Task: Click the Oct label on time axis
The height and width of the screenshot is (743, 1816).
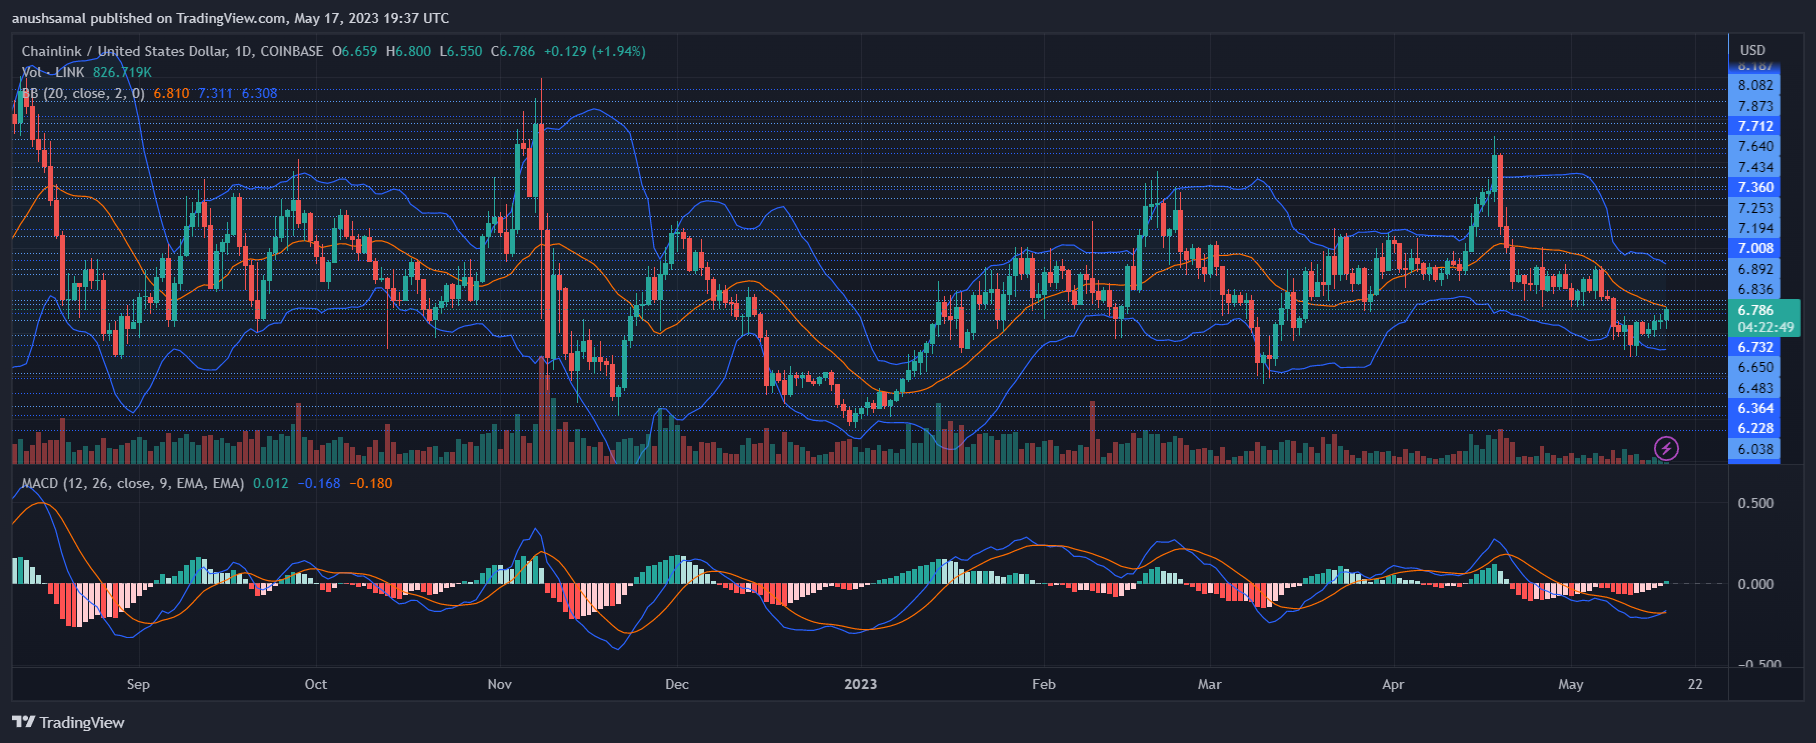Action: pos(316,684)
